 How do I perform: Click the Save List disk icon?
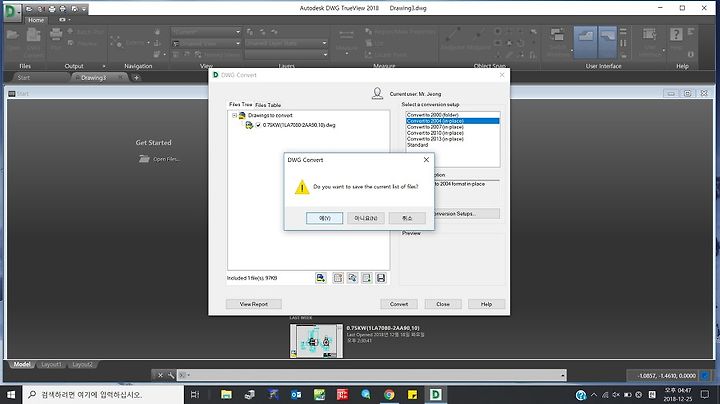coord(381,278)
